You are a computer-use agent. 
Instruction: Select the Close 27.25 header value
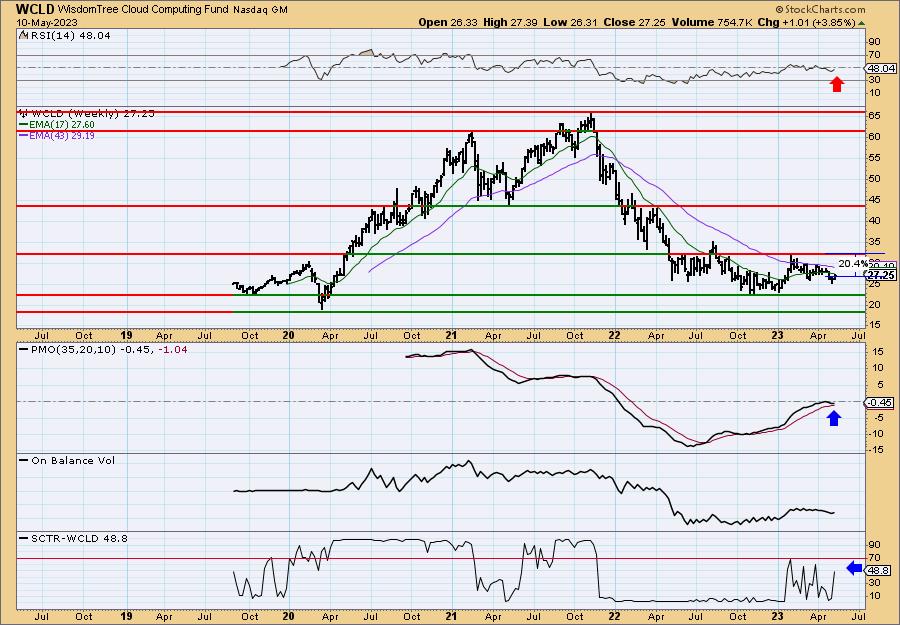point(635,22)
